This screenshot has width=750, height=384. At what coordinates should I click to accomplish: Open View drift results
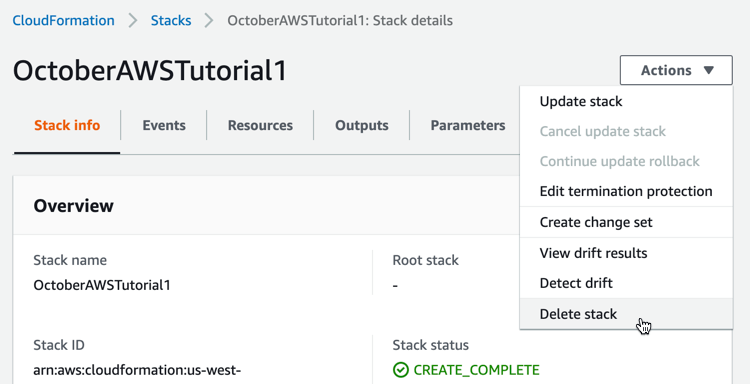(x=626, y=252)
